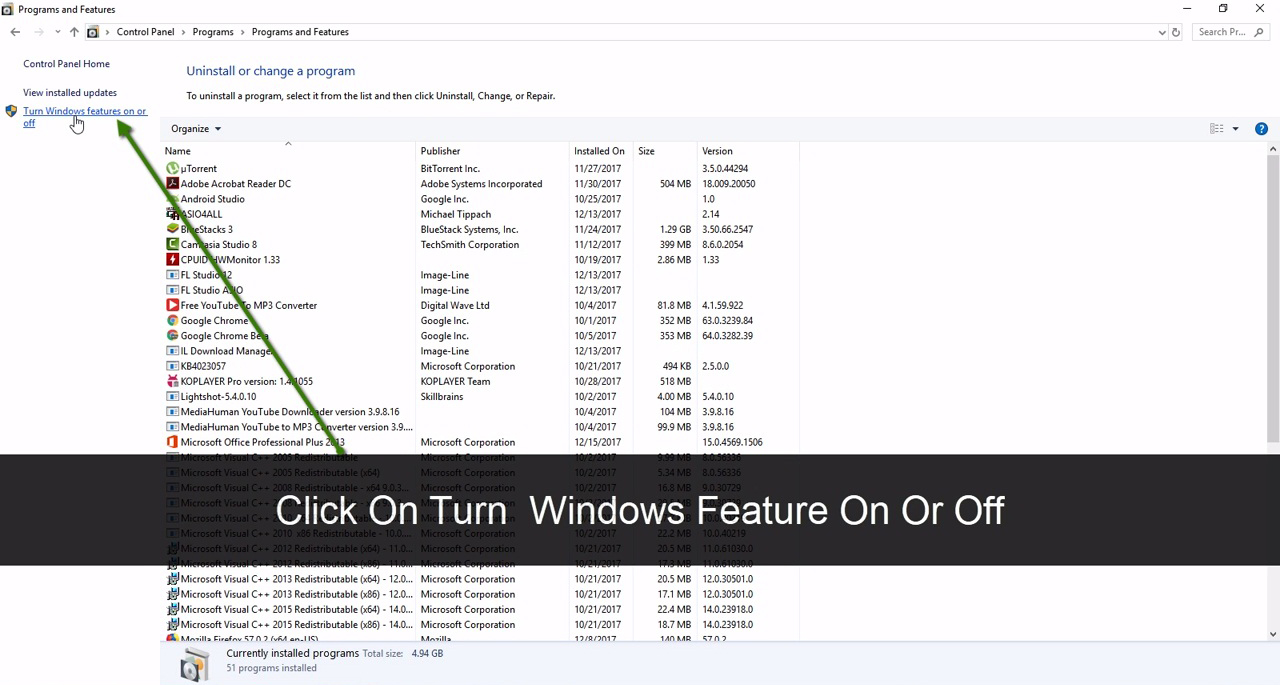This screenshot has width=1280, height=685.
Task: Select MediaHuman YouTube Downloader version 3.9.8.16
Action: pyautogui.click(x=482, y=412)
